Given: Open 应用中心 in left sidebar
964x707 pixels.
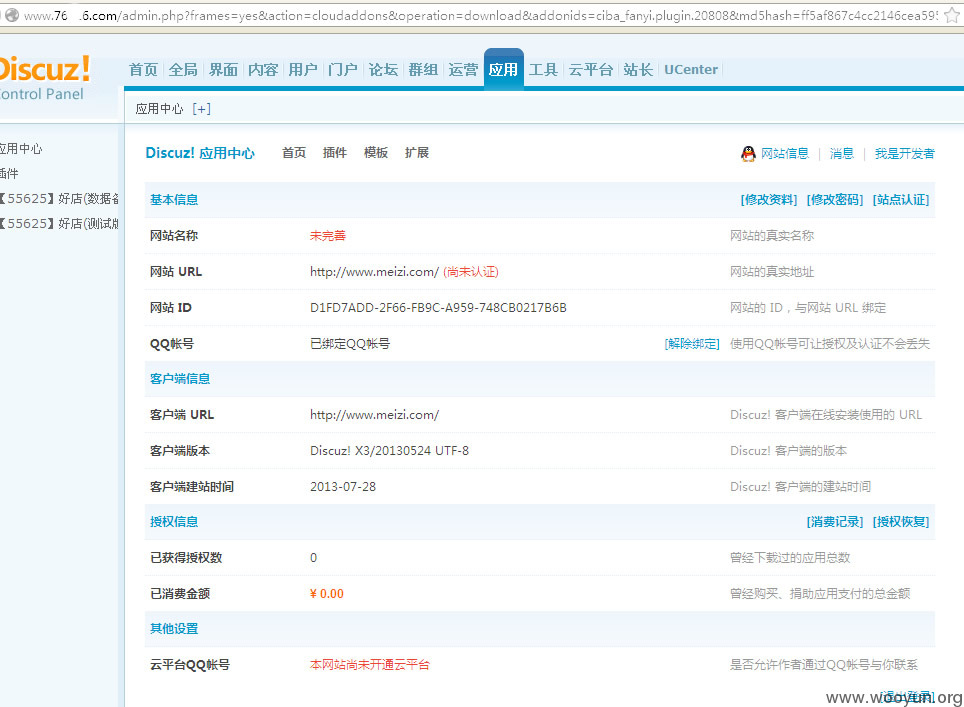Looking at the screenshot, I should [x=21, y=149].
